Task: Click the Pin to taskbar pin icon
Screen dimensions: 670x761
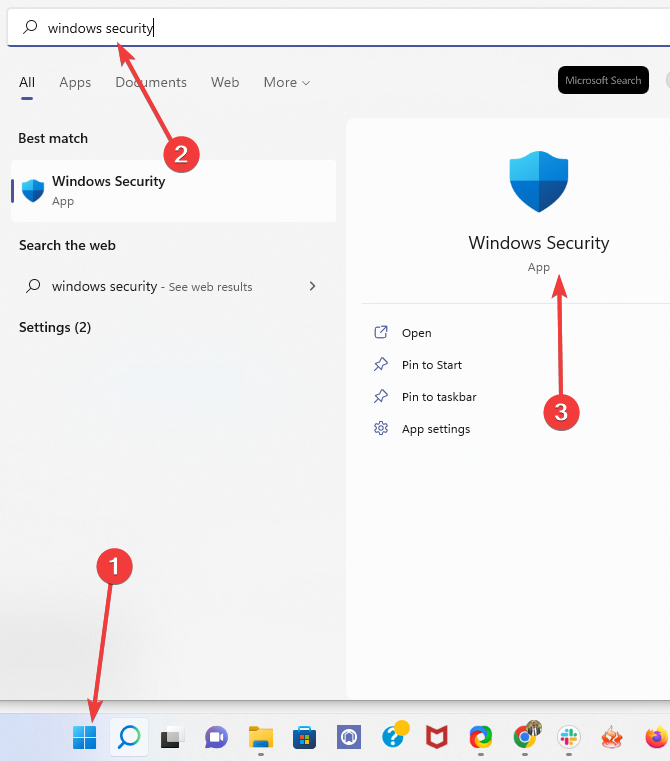Action: click(x=381, y=396)
